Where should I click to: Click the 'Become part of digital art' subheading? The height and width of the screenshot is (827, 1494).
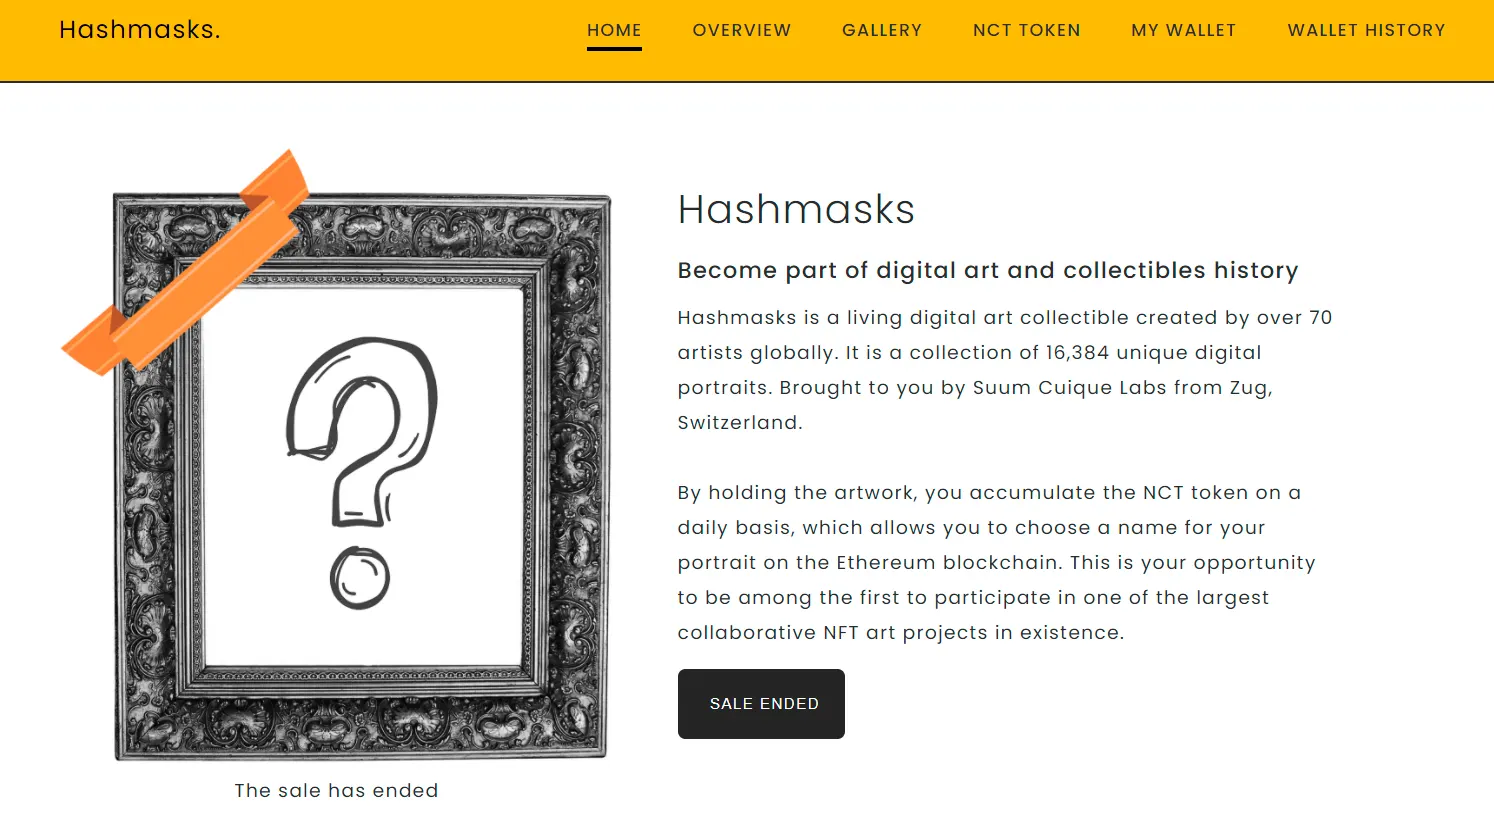point(987,270)
